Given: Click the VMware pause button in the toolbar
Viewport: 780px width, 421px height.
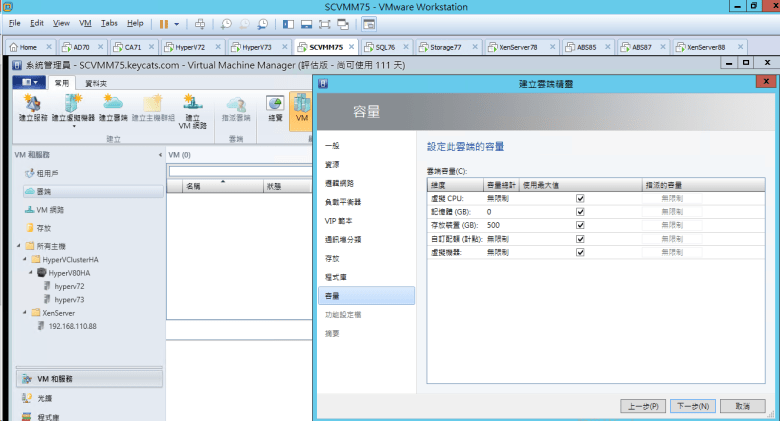Looking at the screenshot, I should [164, 22].
